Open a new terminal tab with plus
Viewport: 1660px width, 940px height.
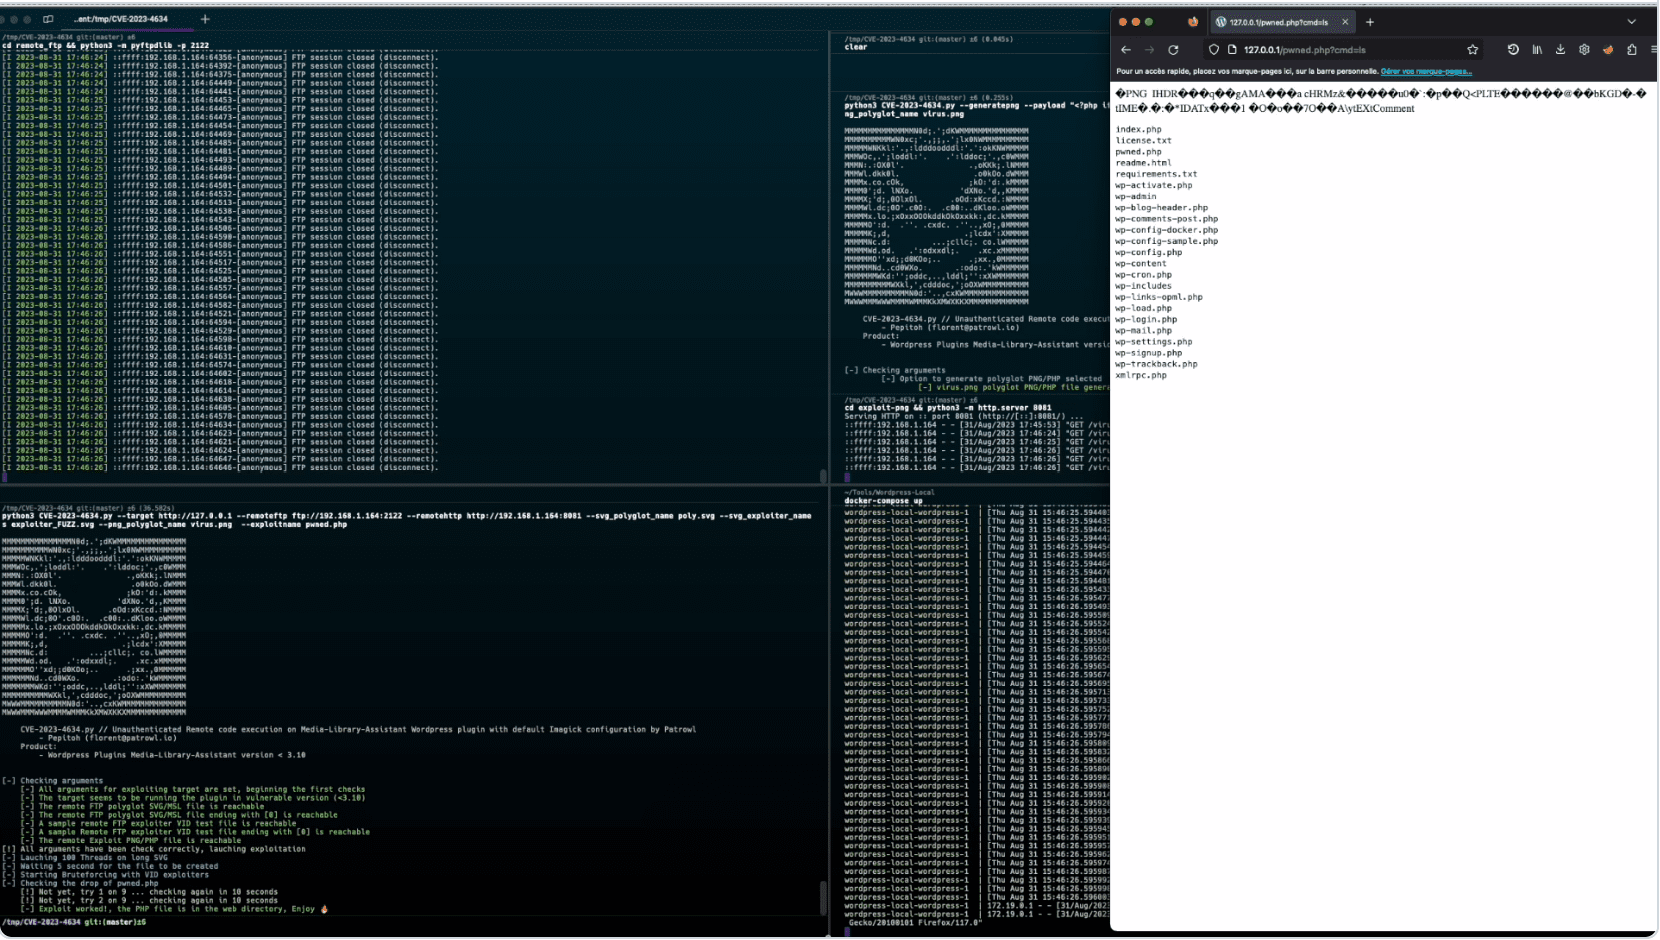pos(205,19)
